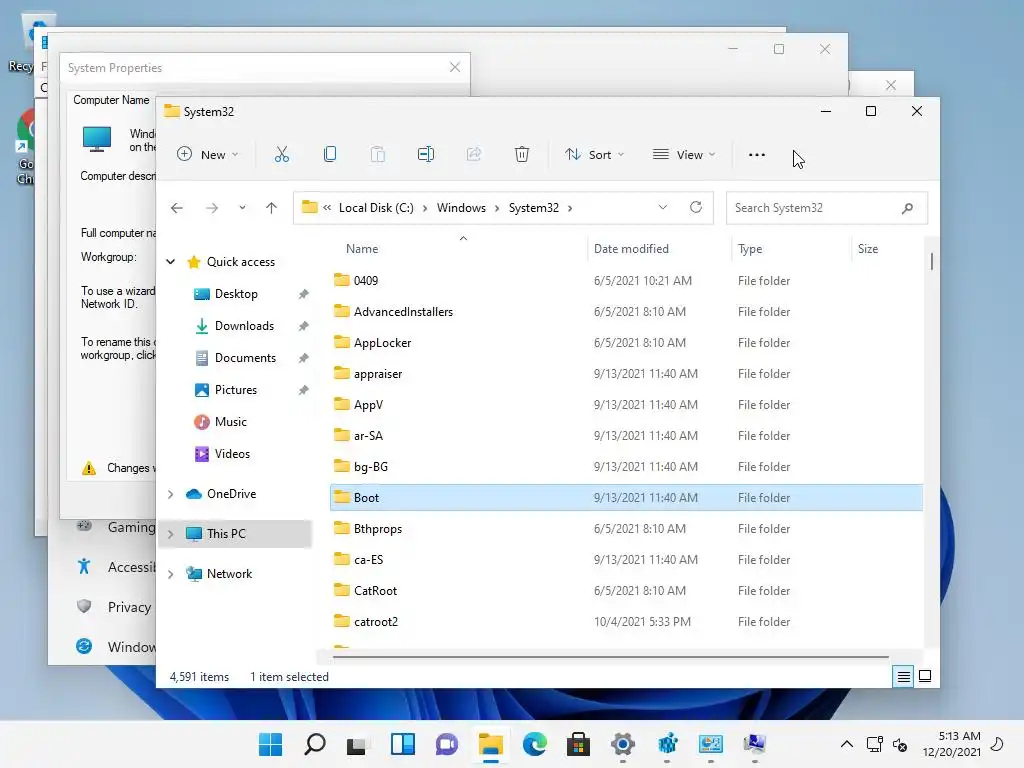Image resolution: width=1024 pixels, height=768 pixels.
Task: Go forward with the right arrow
Action: [x=212, y=208]
